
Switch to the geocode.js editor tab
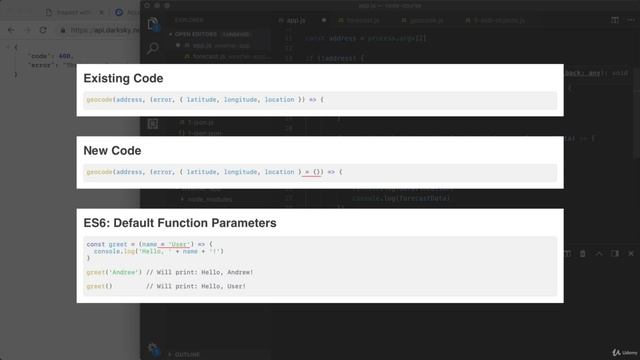tap(422, 20)
